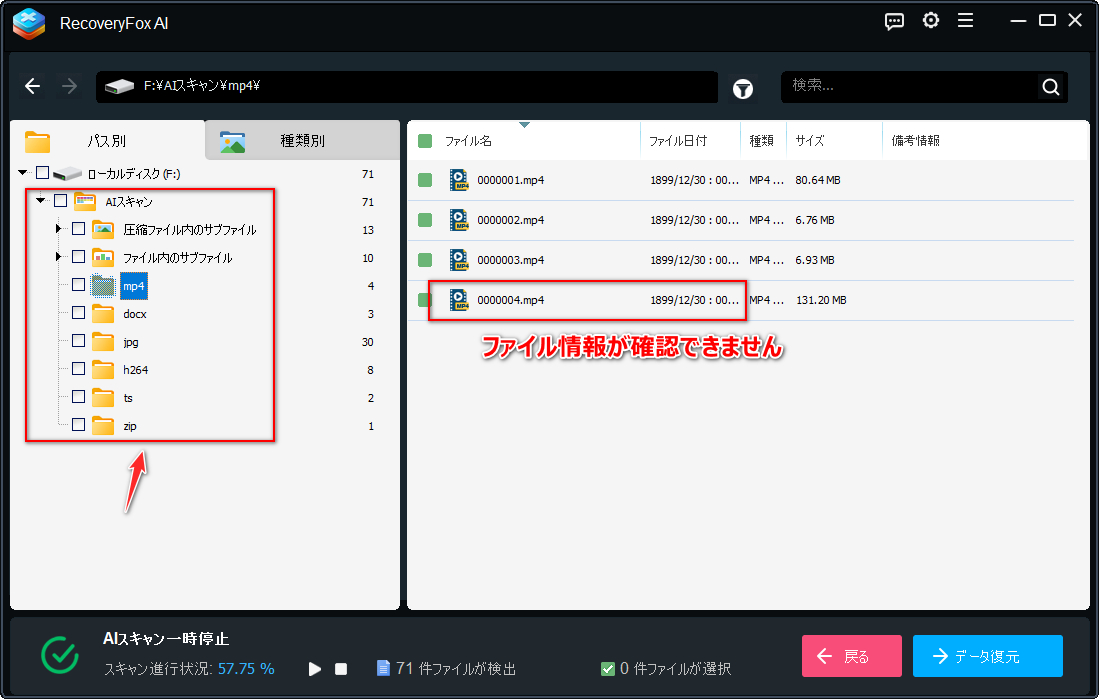Viewport: 1099px width, 699px height.
Task: Open the filter funnel icon
Action: 743,89
